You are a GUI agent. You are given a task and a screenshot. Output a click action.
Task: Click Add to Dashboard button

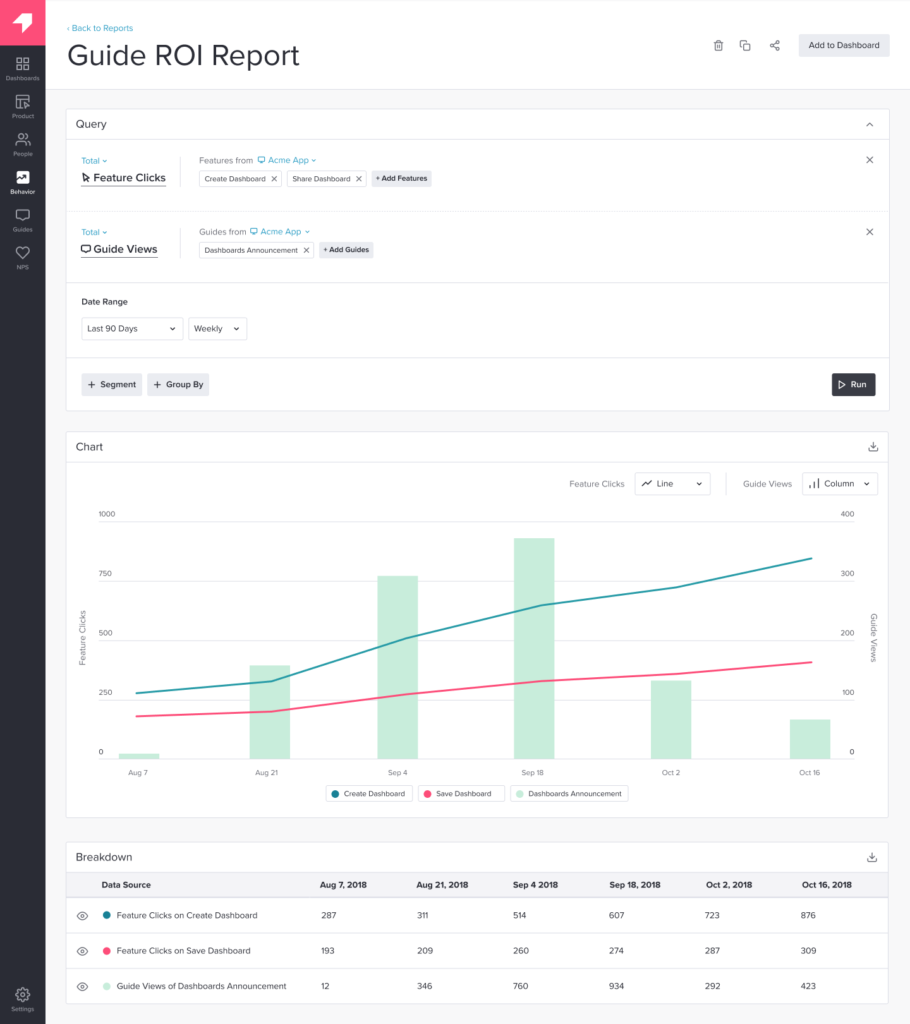[x=843, y=45]
